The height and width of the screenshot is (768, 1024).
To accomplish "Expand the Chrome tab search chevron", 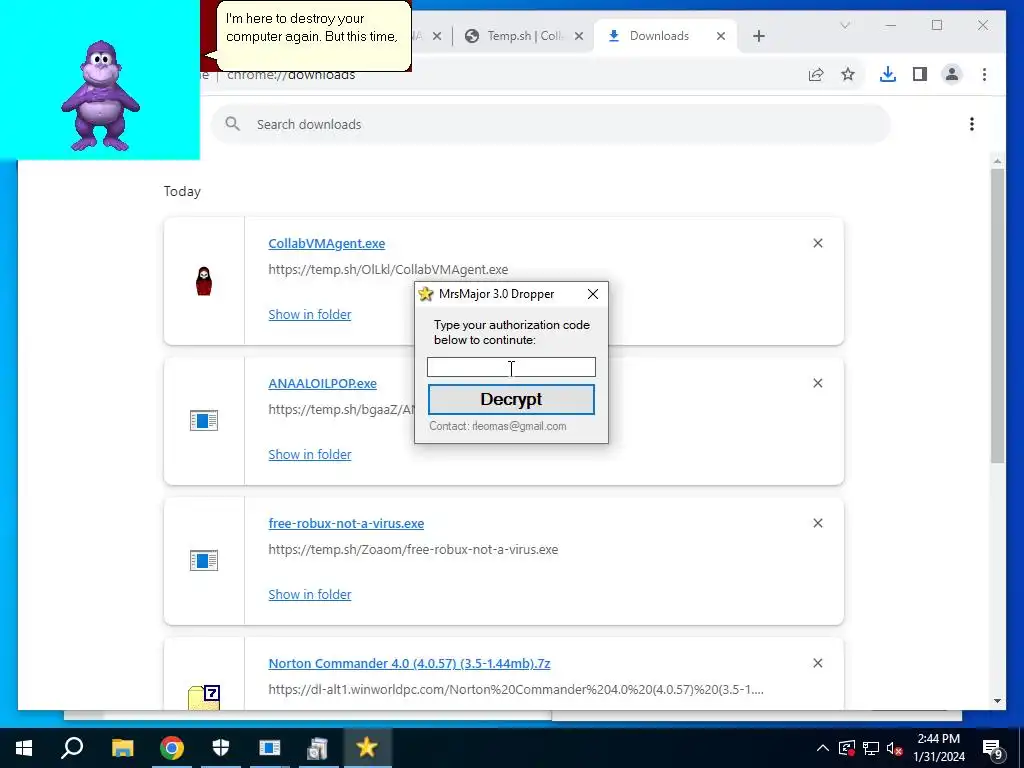I will (844, 25).
